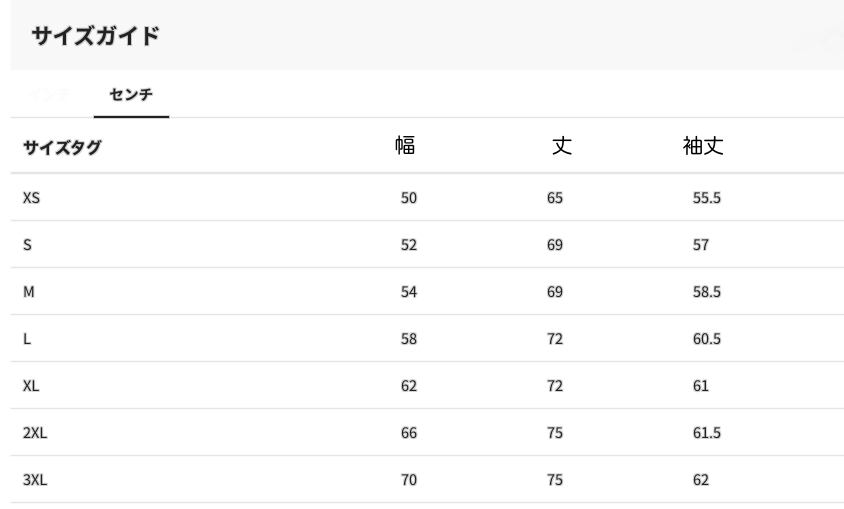This screenshot has width=844, height=509.
Task: Click the サイズタグ column header
Action: pyautogui.click(x=62, y=149)
